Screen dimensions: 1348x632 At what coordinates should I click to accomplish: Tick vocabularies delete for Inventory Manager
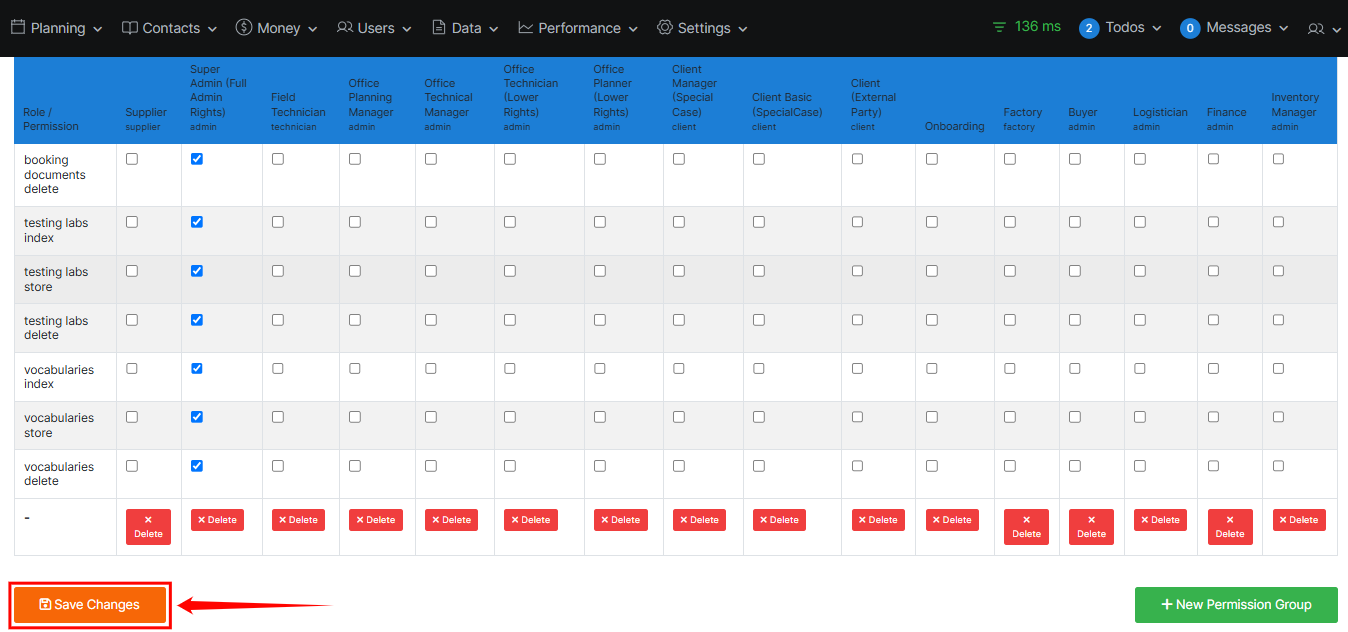pos(1278,466)
